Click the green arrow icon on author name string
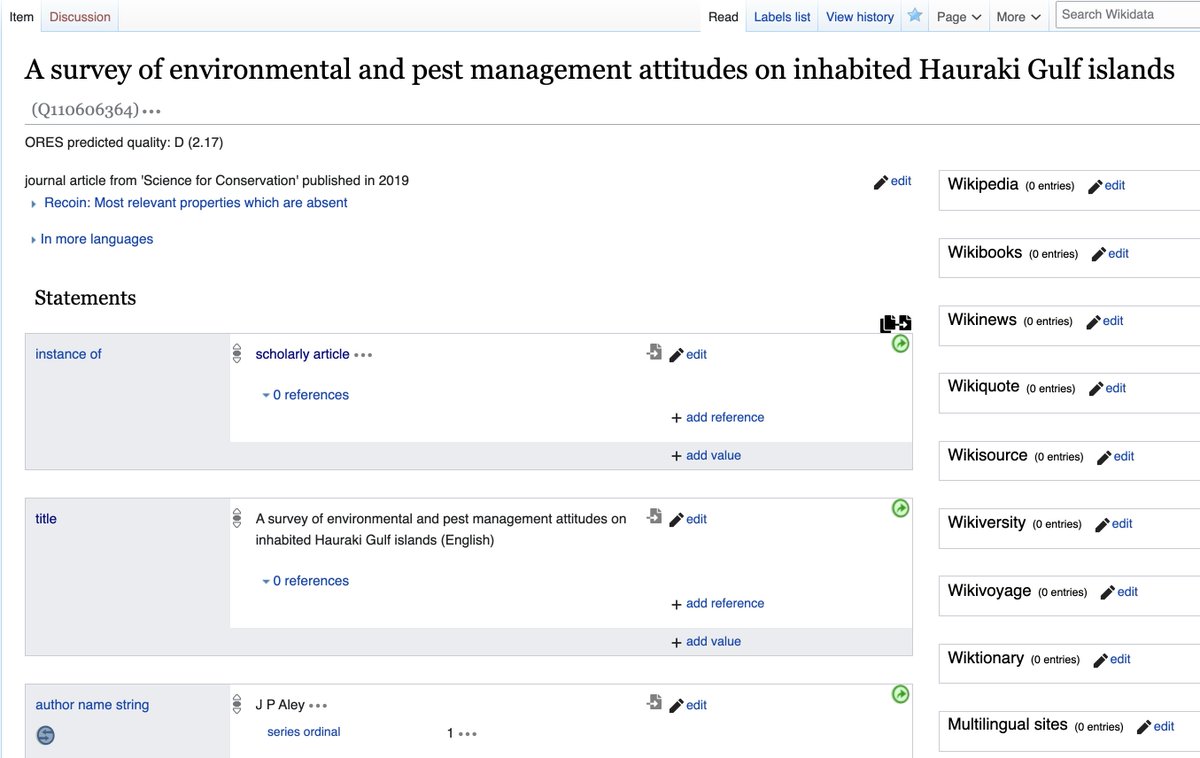This screenshot has width=1200, height=758. point(899,694)
